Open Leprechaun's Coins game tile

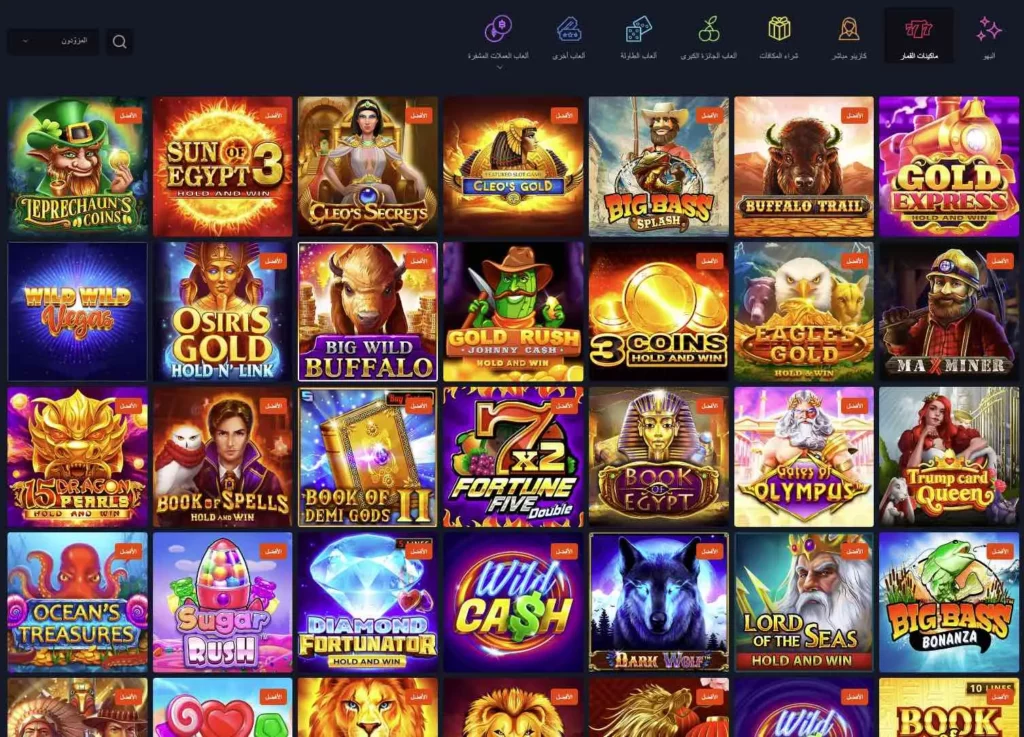pyautogui.click(x=78, y=166)
